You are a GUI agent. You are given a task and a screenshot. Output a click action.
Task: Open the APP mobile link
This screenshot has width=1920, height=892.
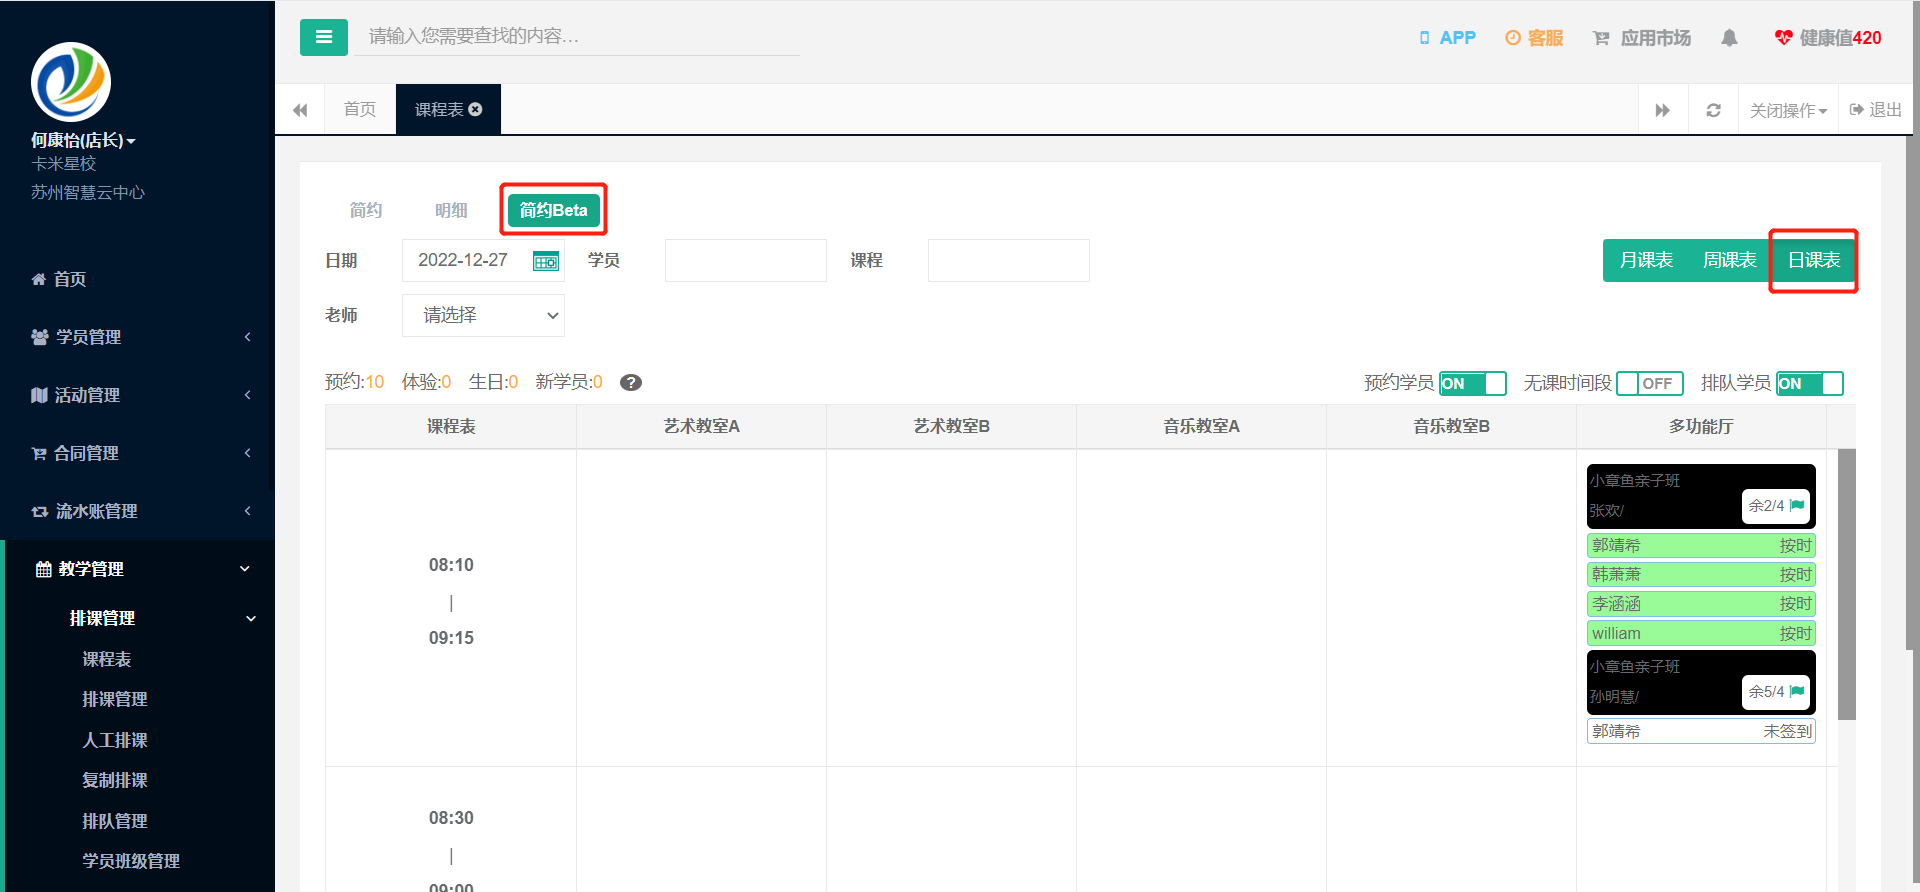pos(1447,38)
